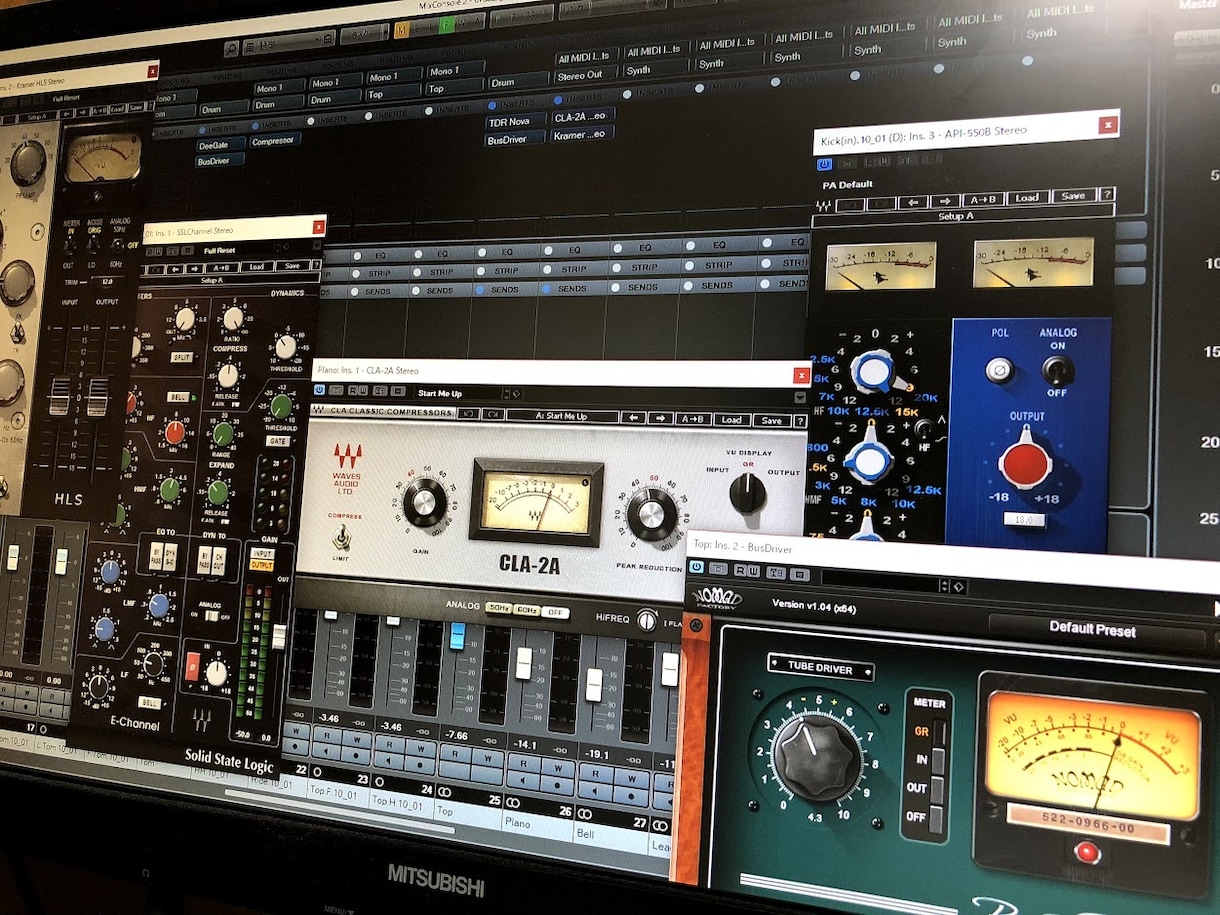Image resolution: width=1220 pixels, height=915 pixels.
Task: Select the TDR Nova insert slot in mixer
Action: [x=514, y=122]
